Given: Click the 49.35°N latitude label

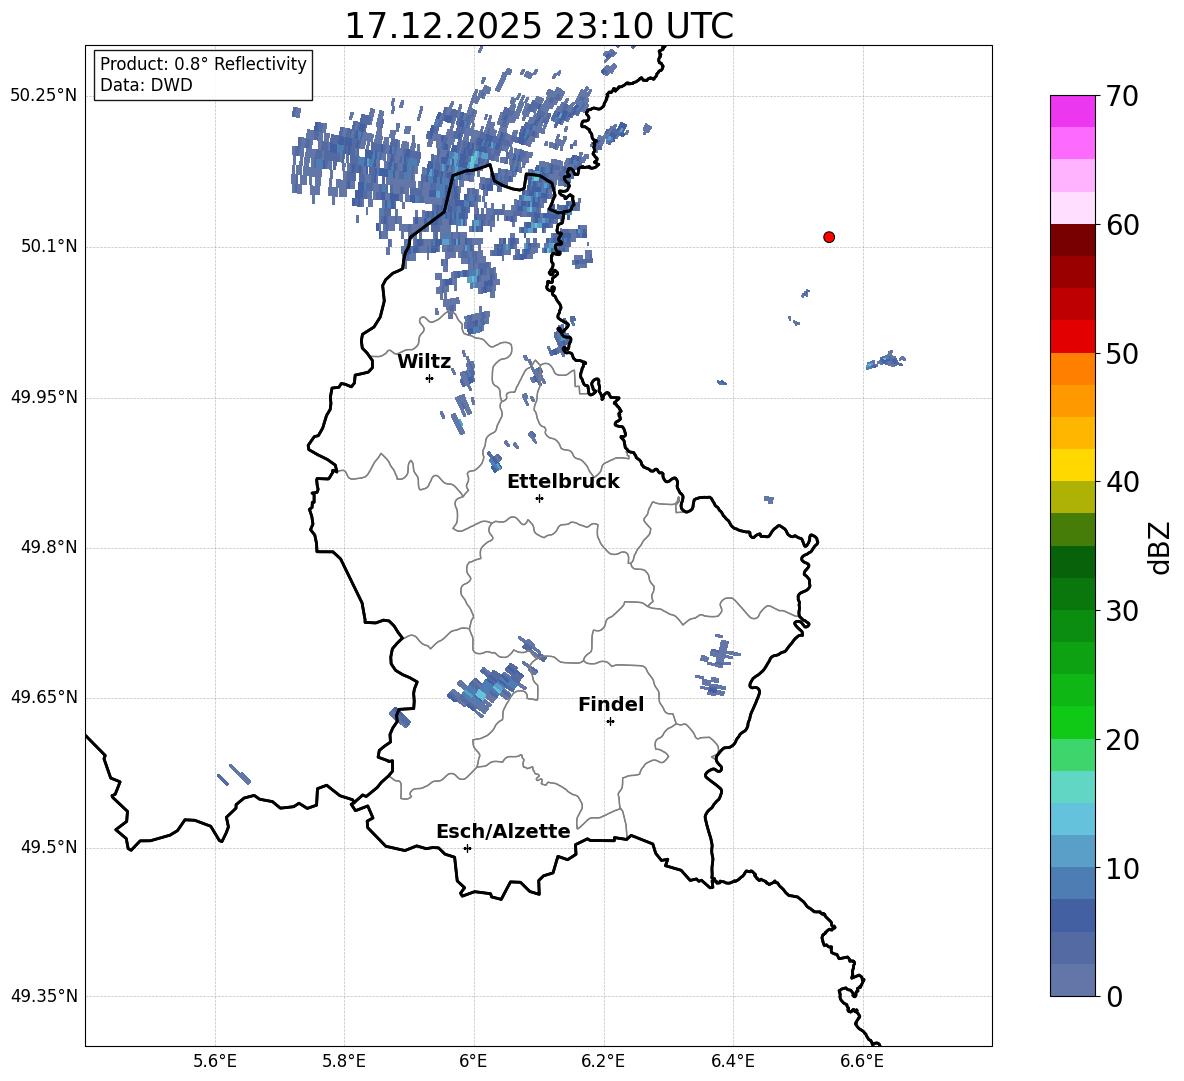Looking at the screenshot, I should click(x=44, y=996).
